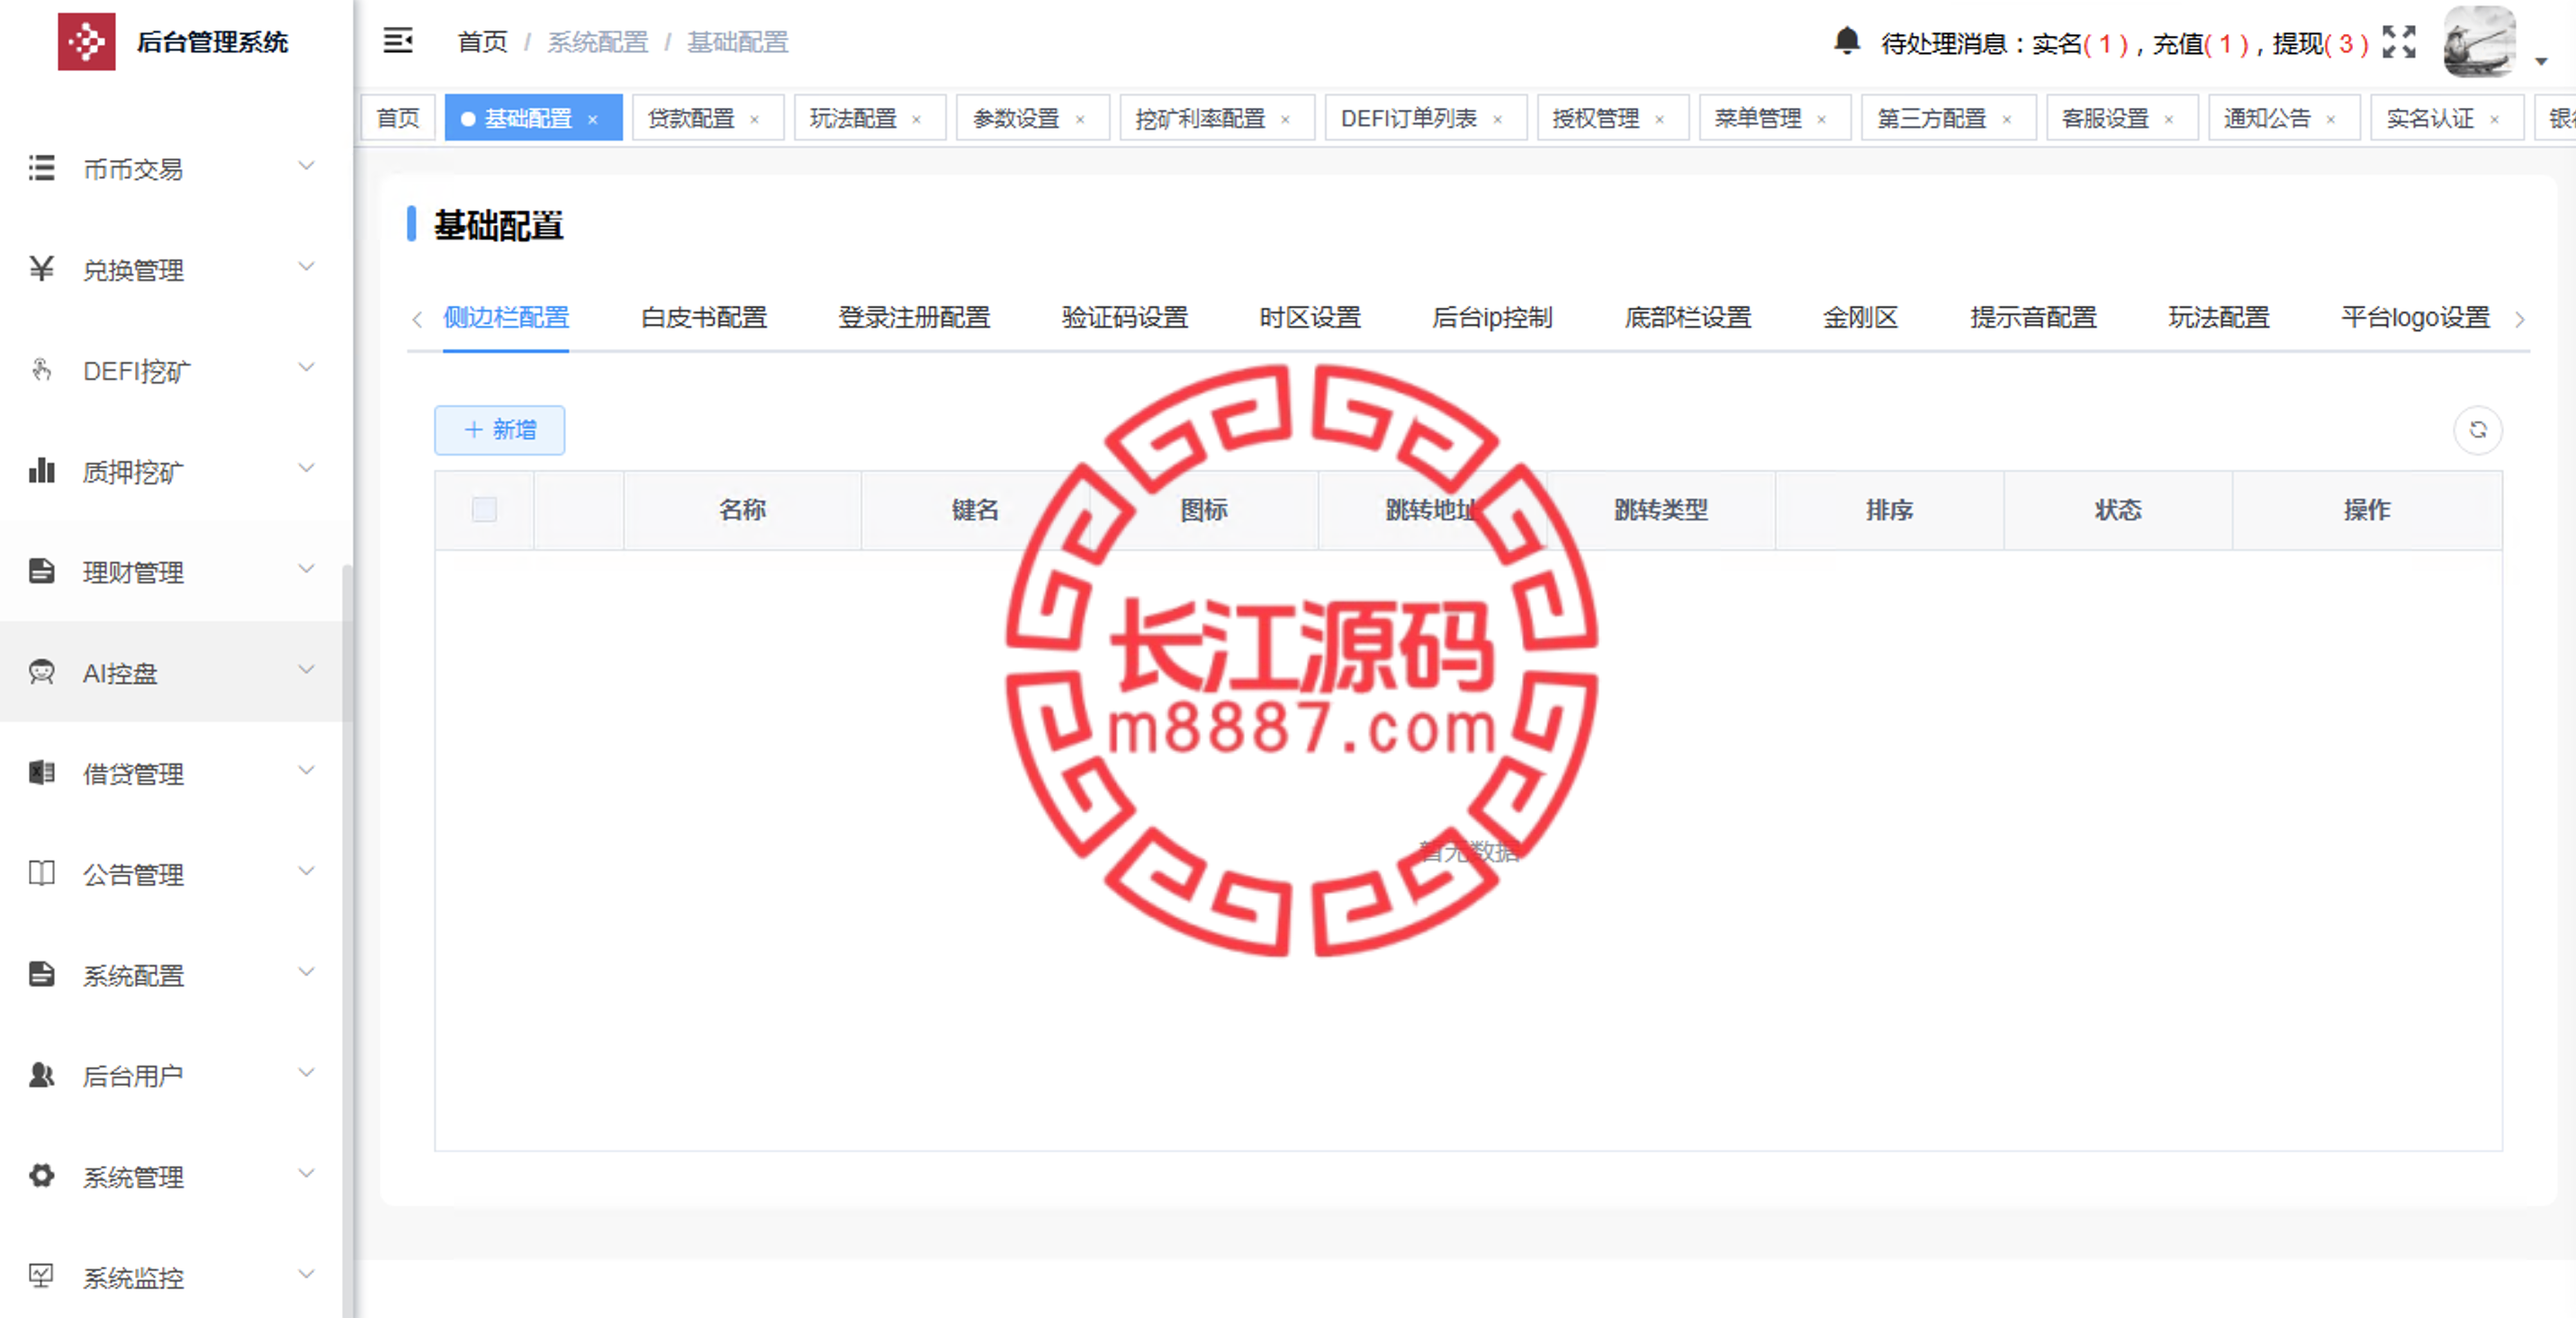Toggle the select-all table header checkbox

pyautogui.click(x=484, y=510)
